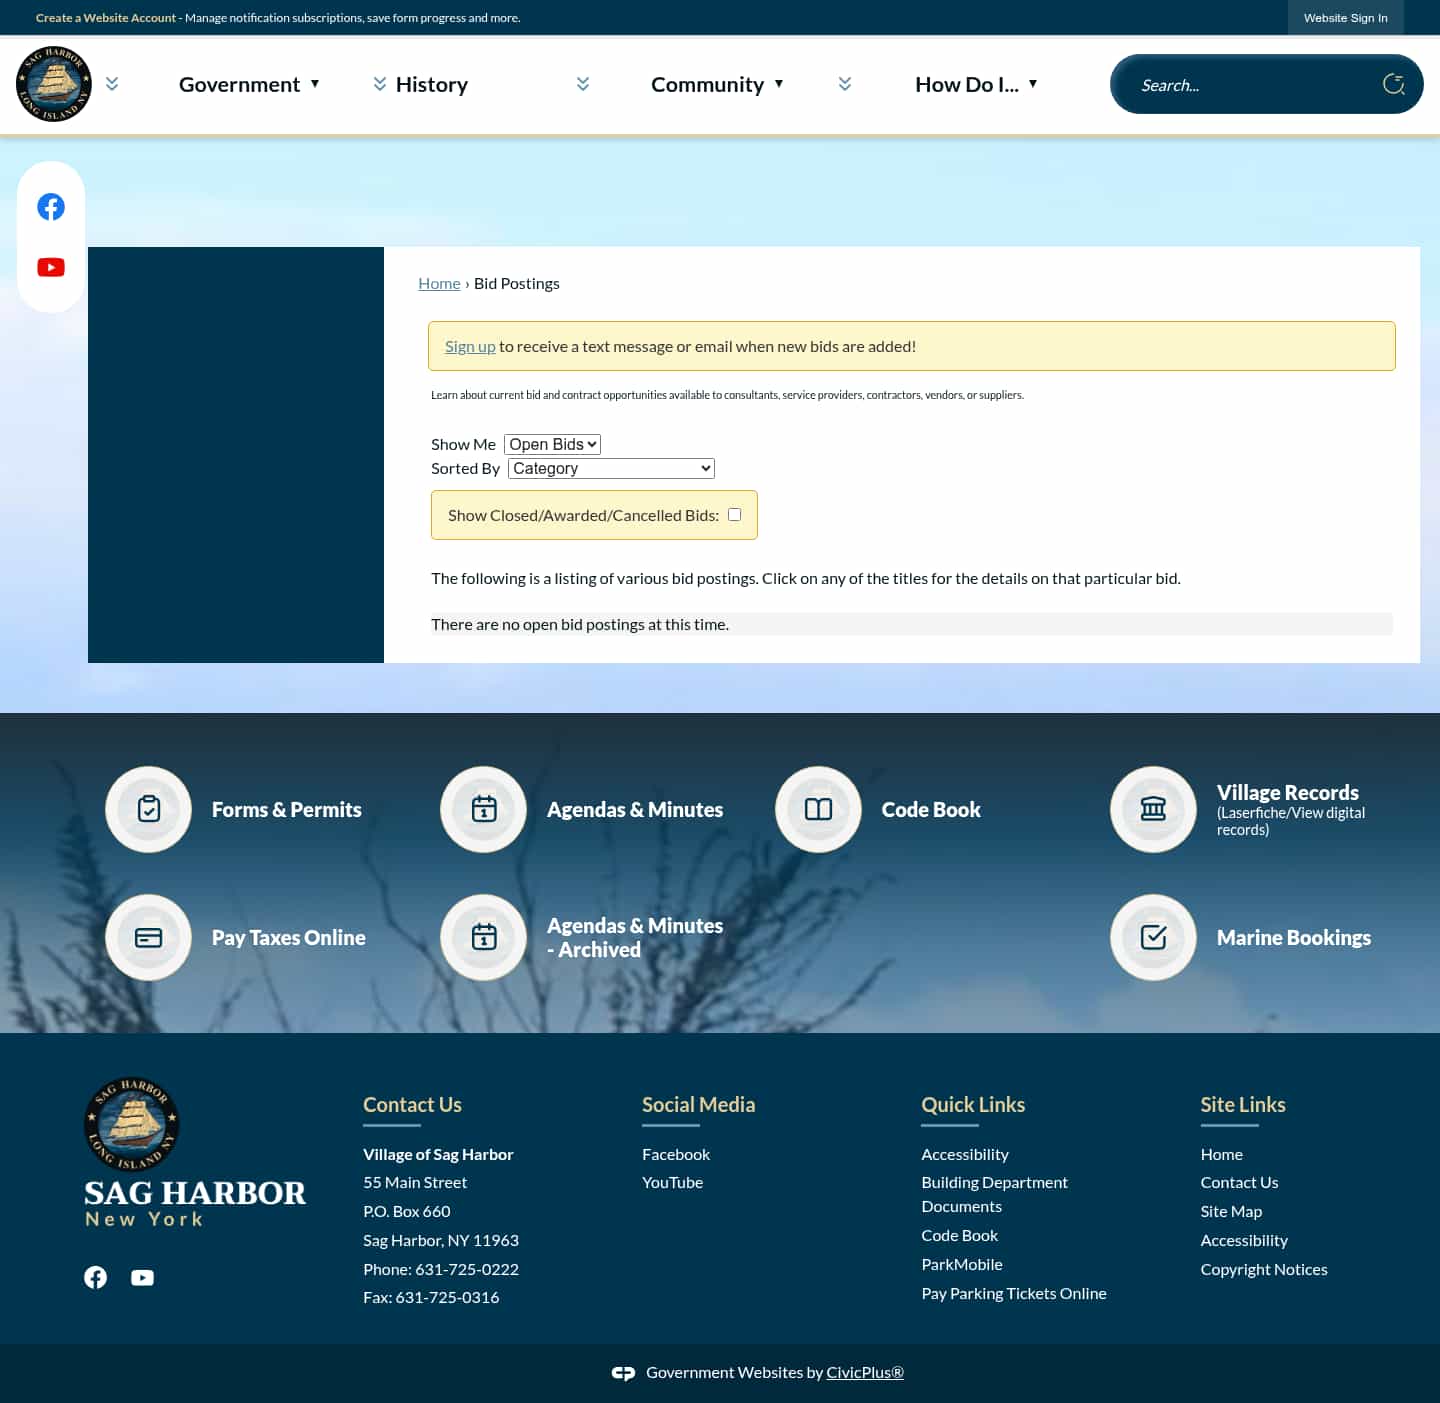Click the Sag Harbor ship logo in header
Viewport: 1440px width, 1403px height.
tap(54, 83)
